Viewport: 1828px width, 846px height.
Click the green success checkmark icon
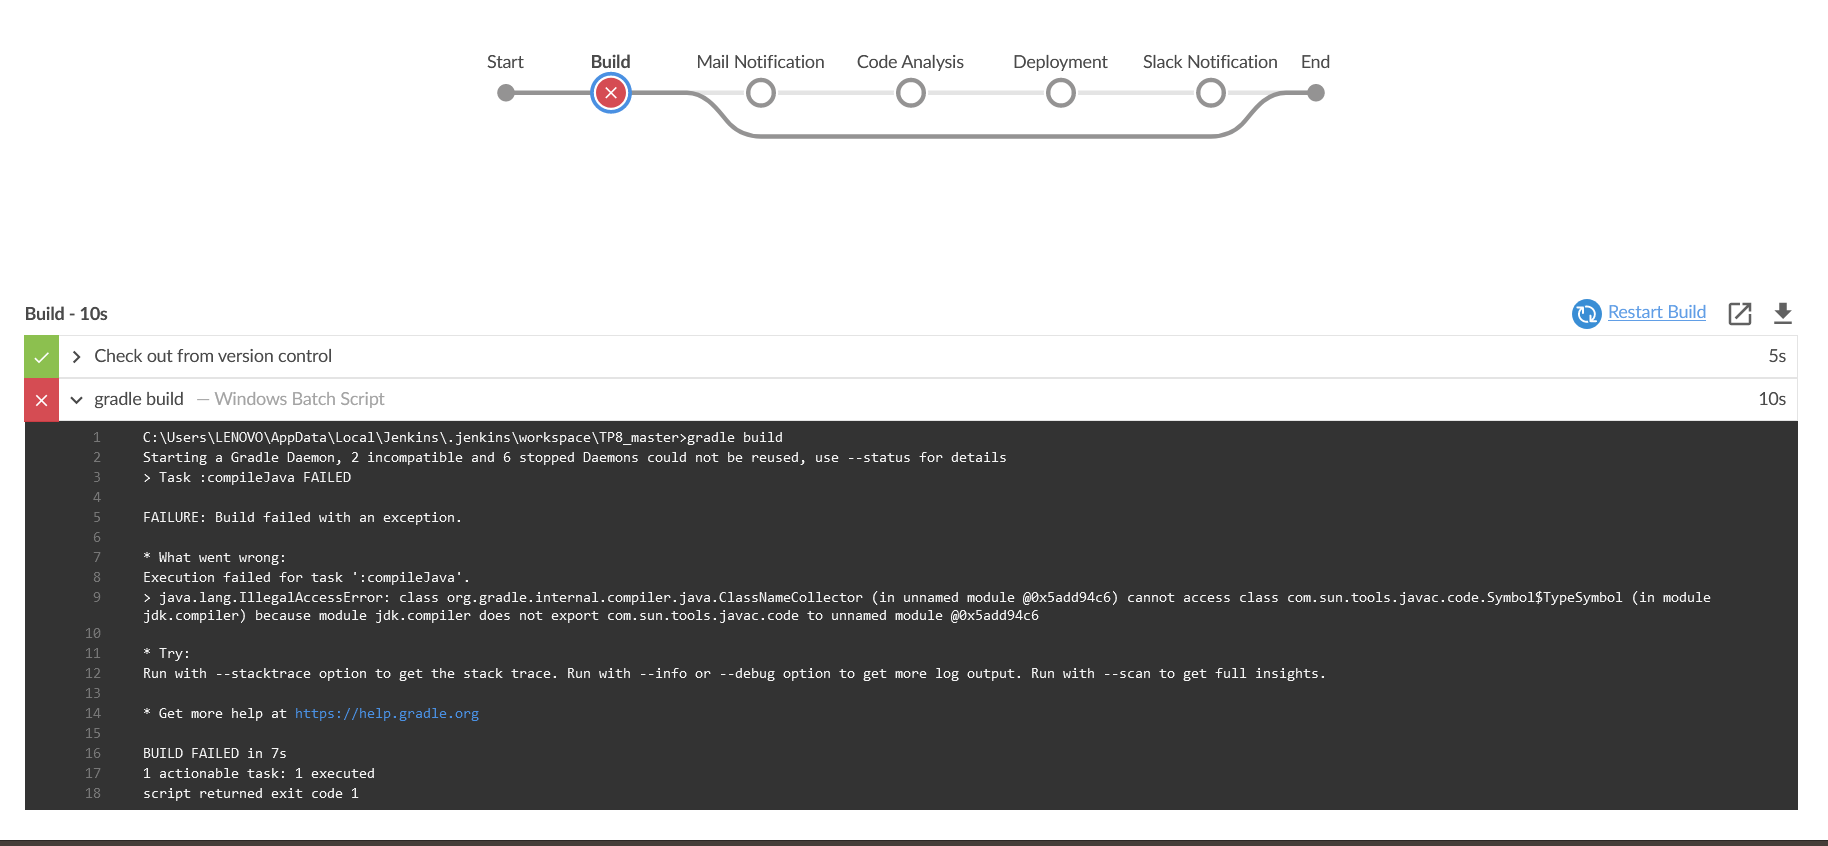click(42, 357)
